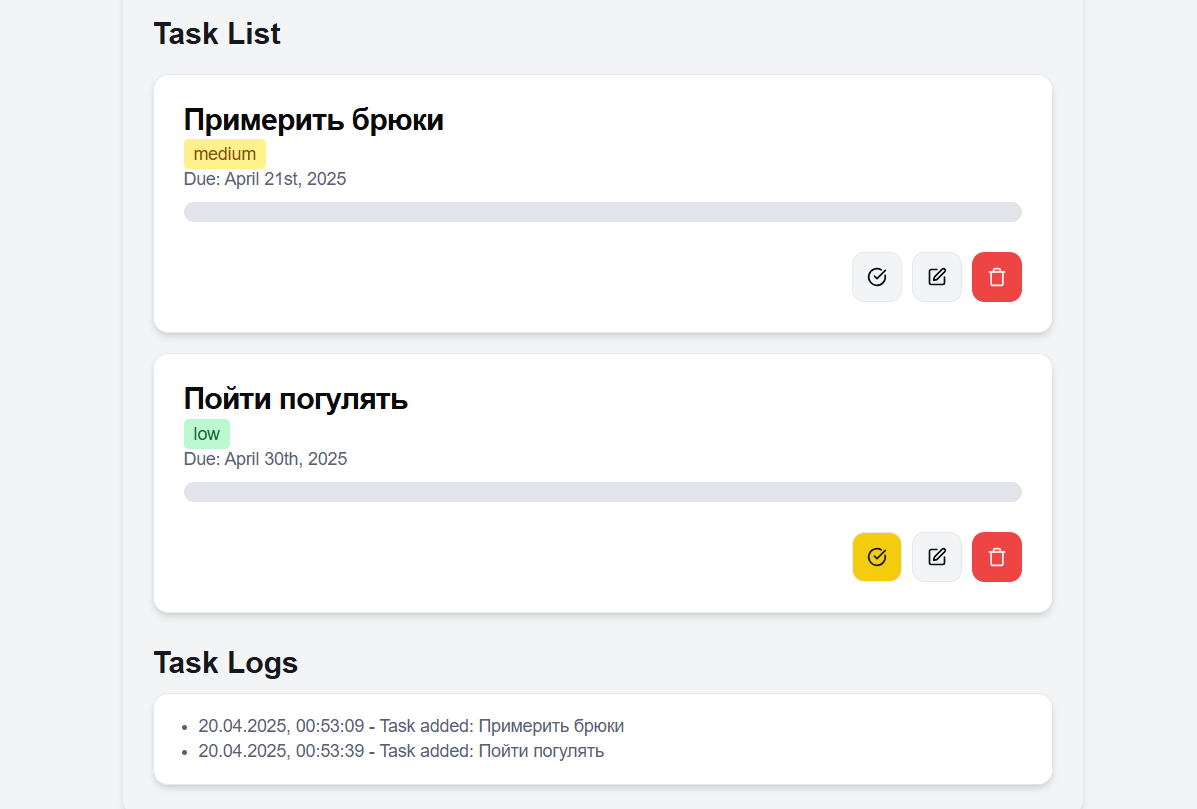The height and width of the screenshot is (809, 1197).
Task: Click the progress bar of "Пойти погулять"
Action: [x=603, y=492]
